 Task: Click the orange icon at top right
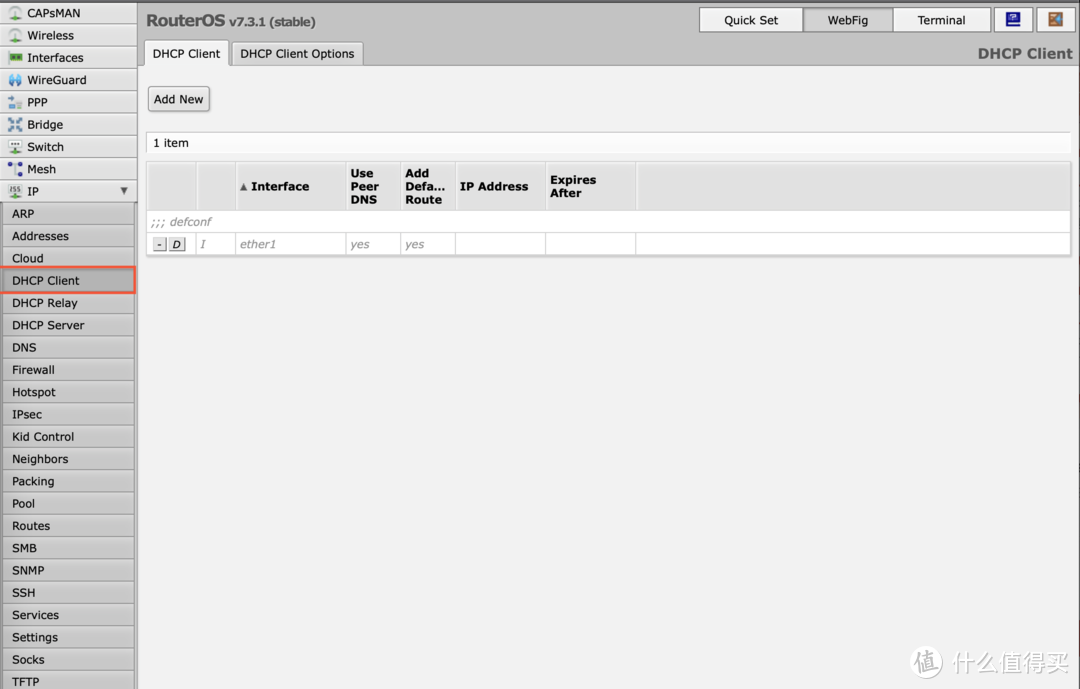(x=1055, y=20)
